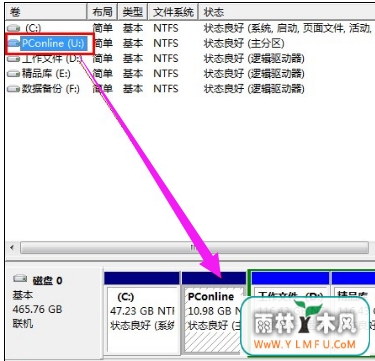375x361 pixels.
Task: Select the 状态良好 (主分区) status cell
Action: [x=244, y=43]
